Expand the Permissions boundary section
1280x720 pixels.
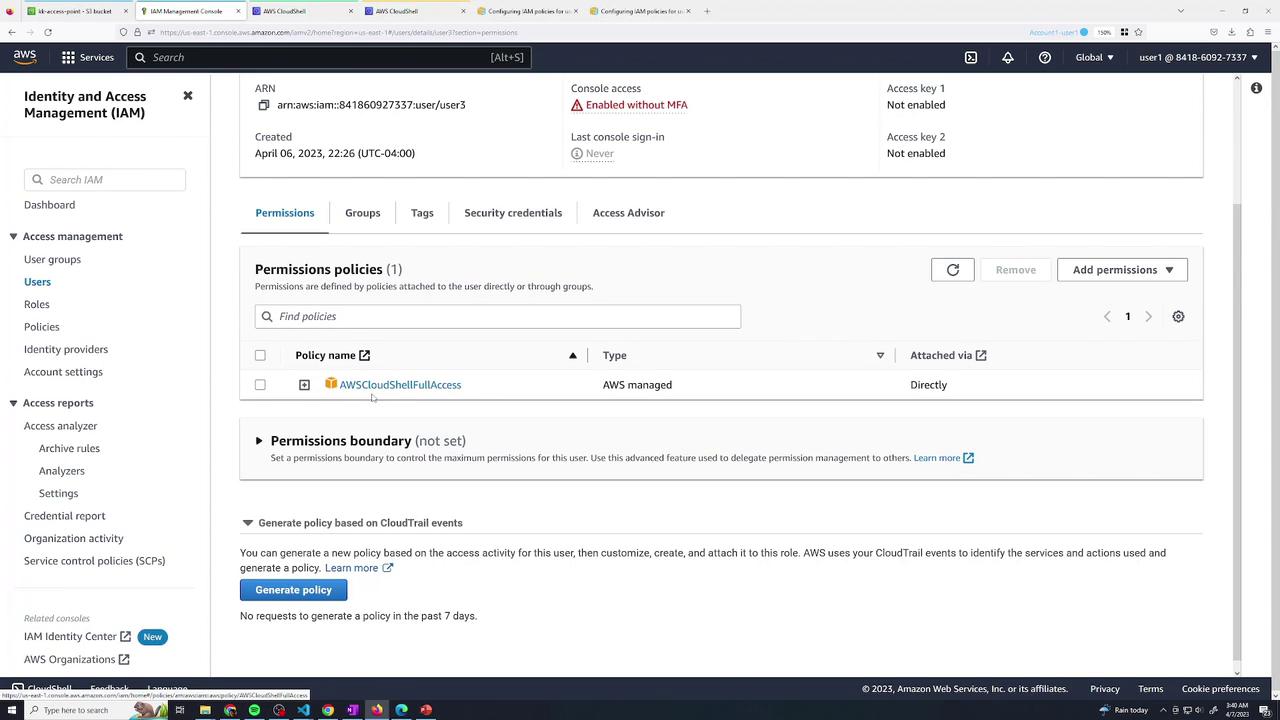[259, 441]
